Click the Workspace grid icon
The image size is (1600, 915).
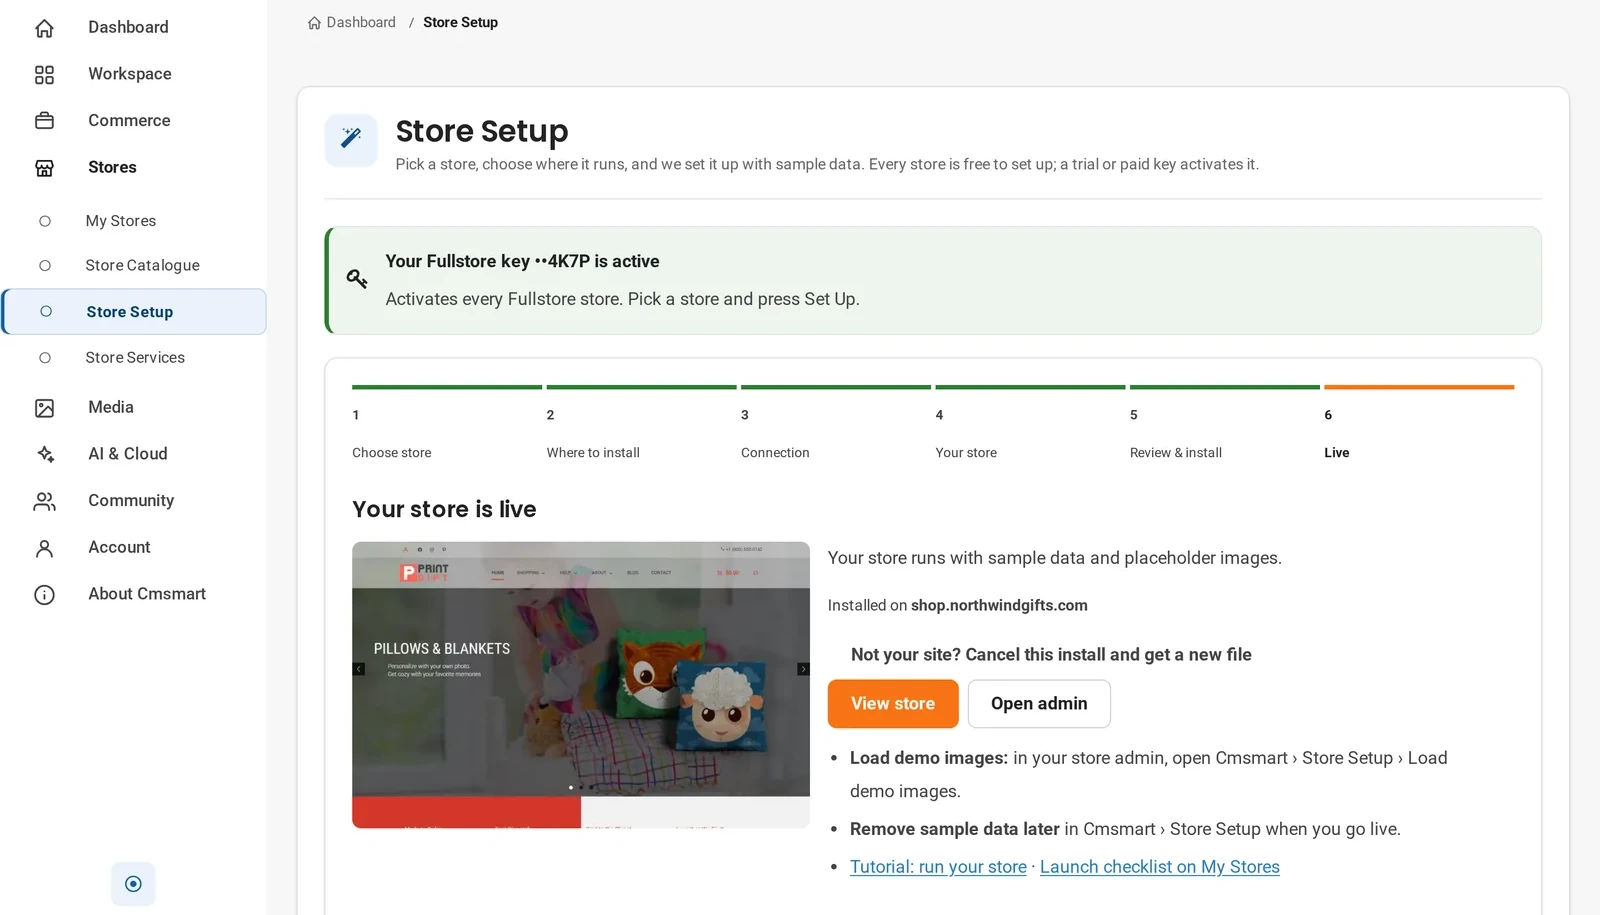coord(44,75)
